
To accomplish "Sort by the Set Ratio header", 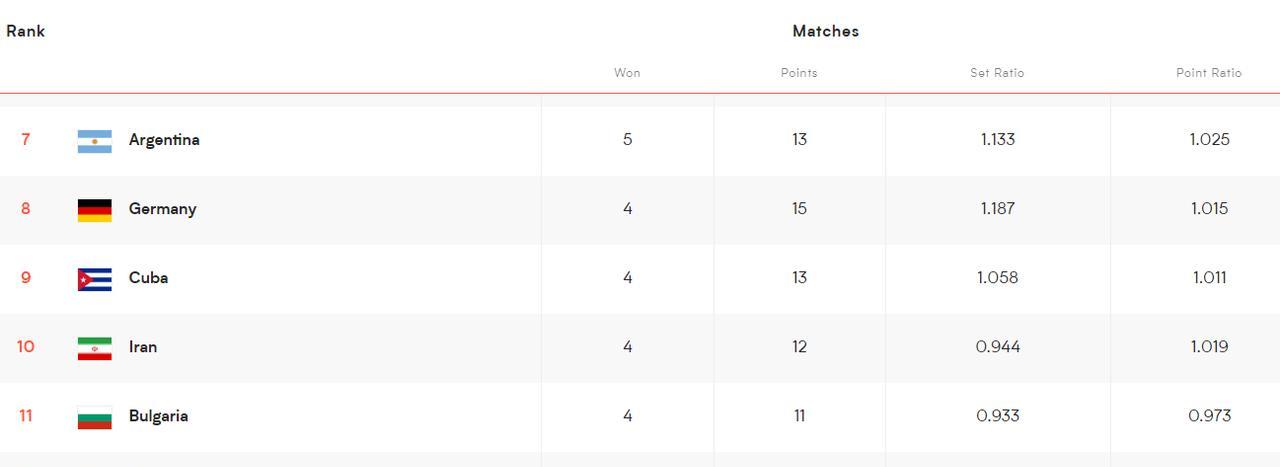I will pos(997,73).
